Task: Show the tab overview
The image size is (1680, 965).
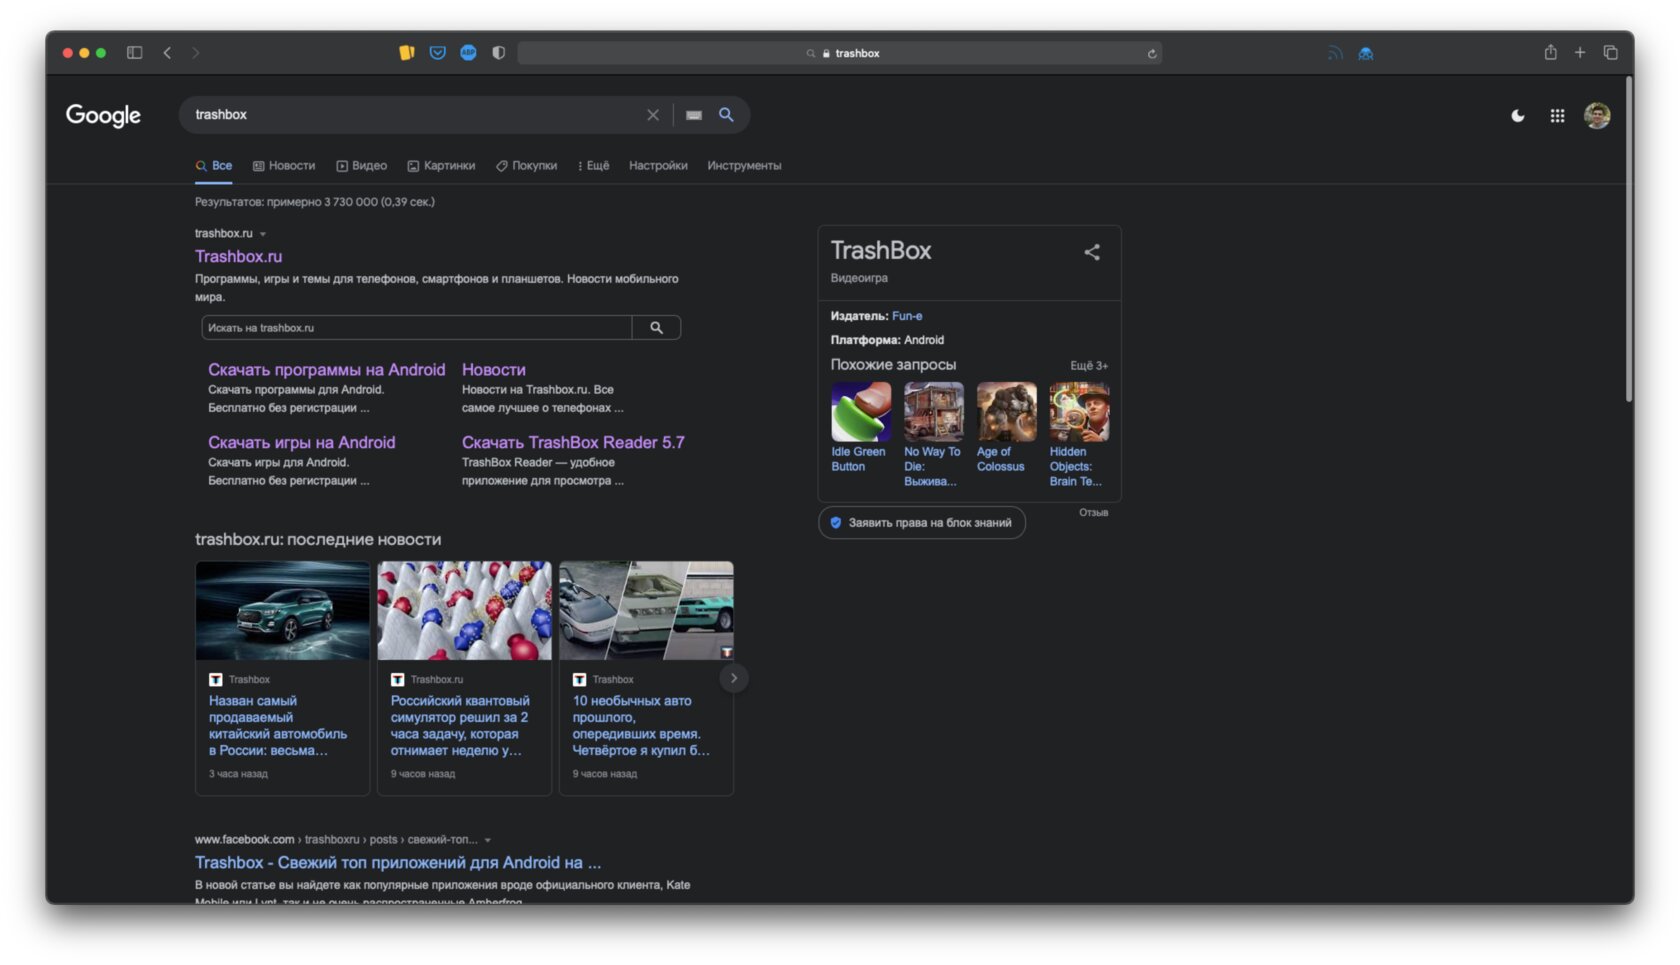Action: pos(1610,53)
